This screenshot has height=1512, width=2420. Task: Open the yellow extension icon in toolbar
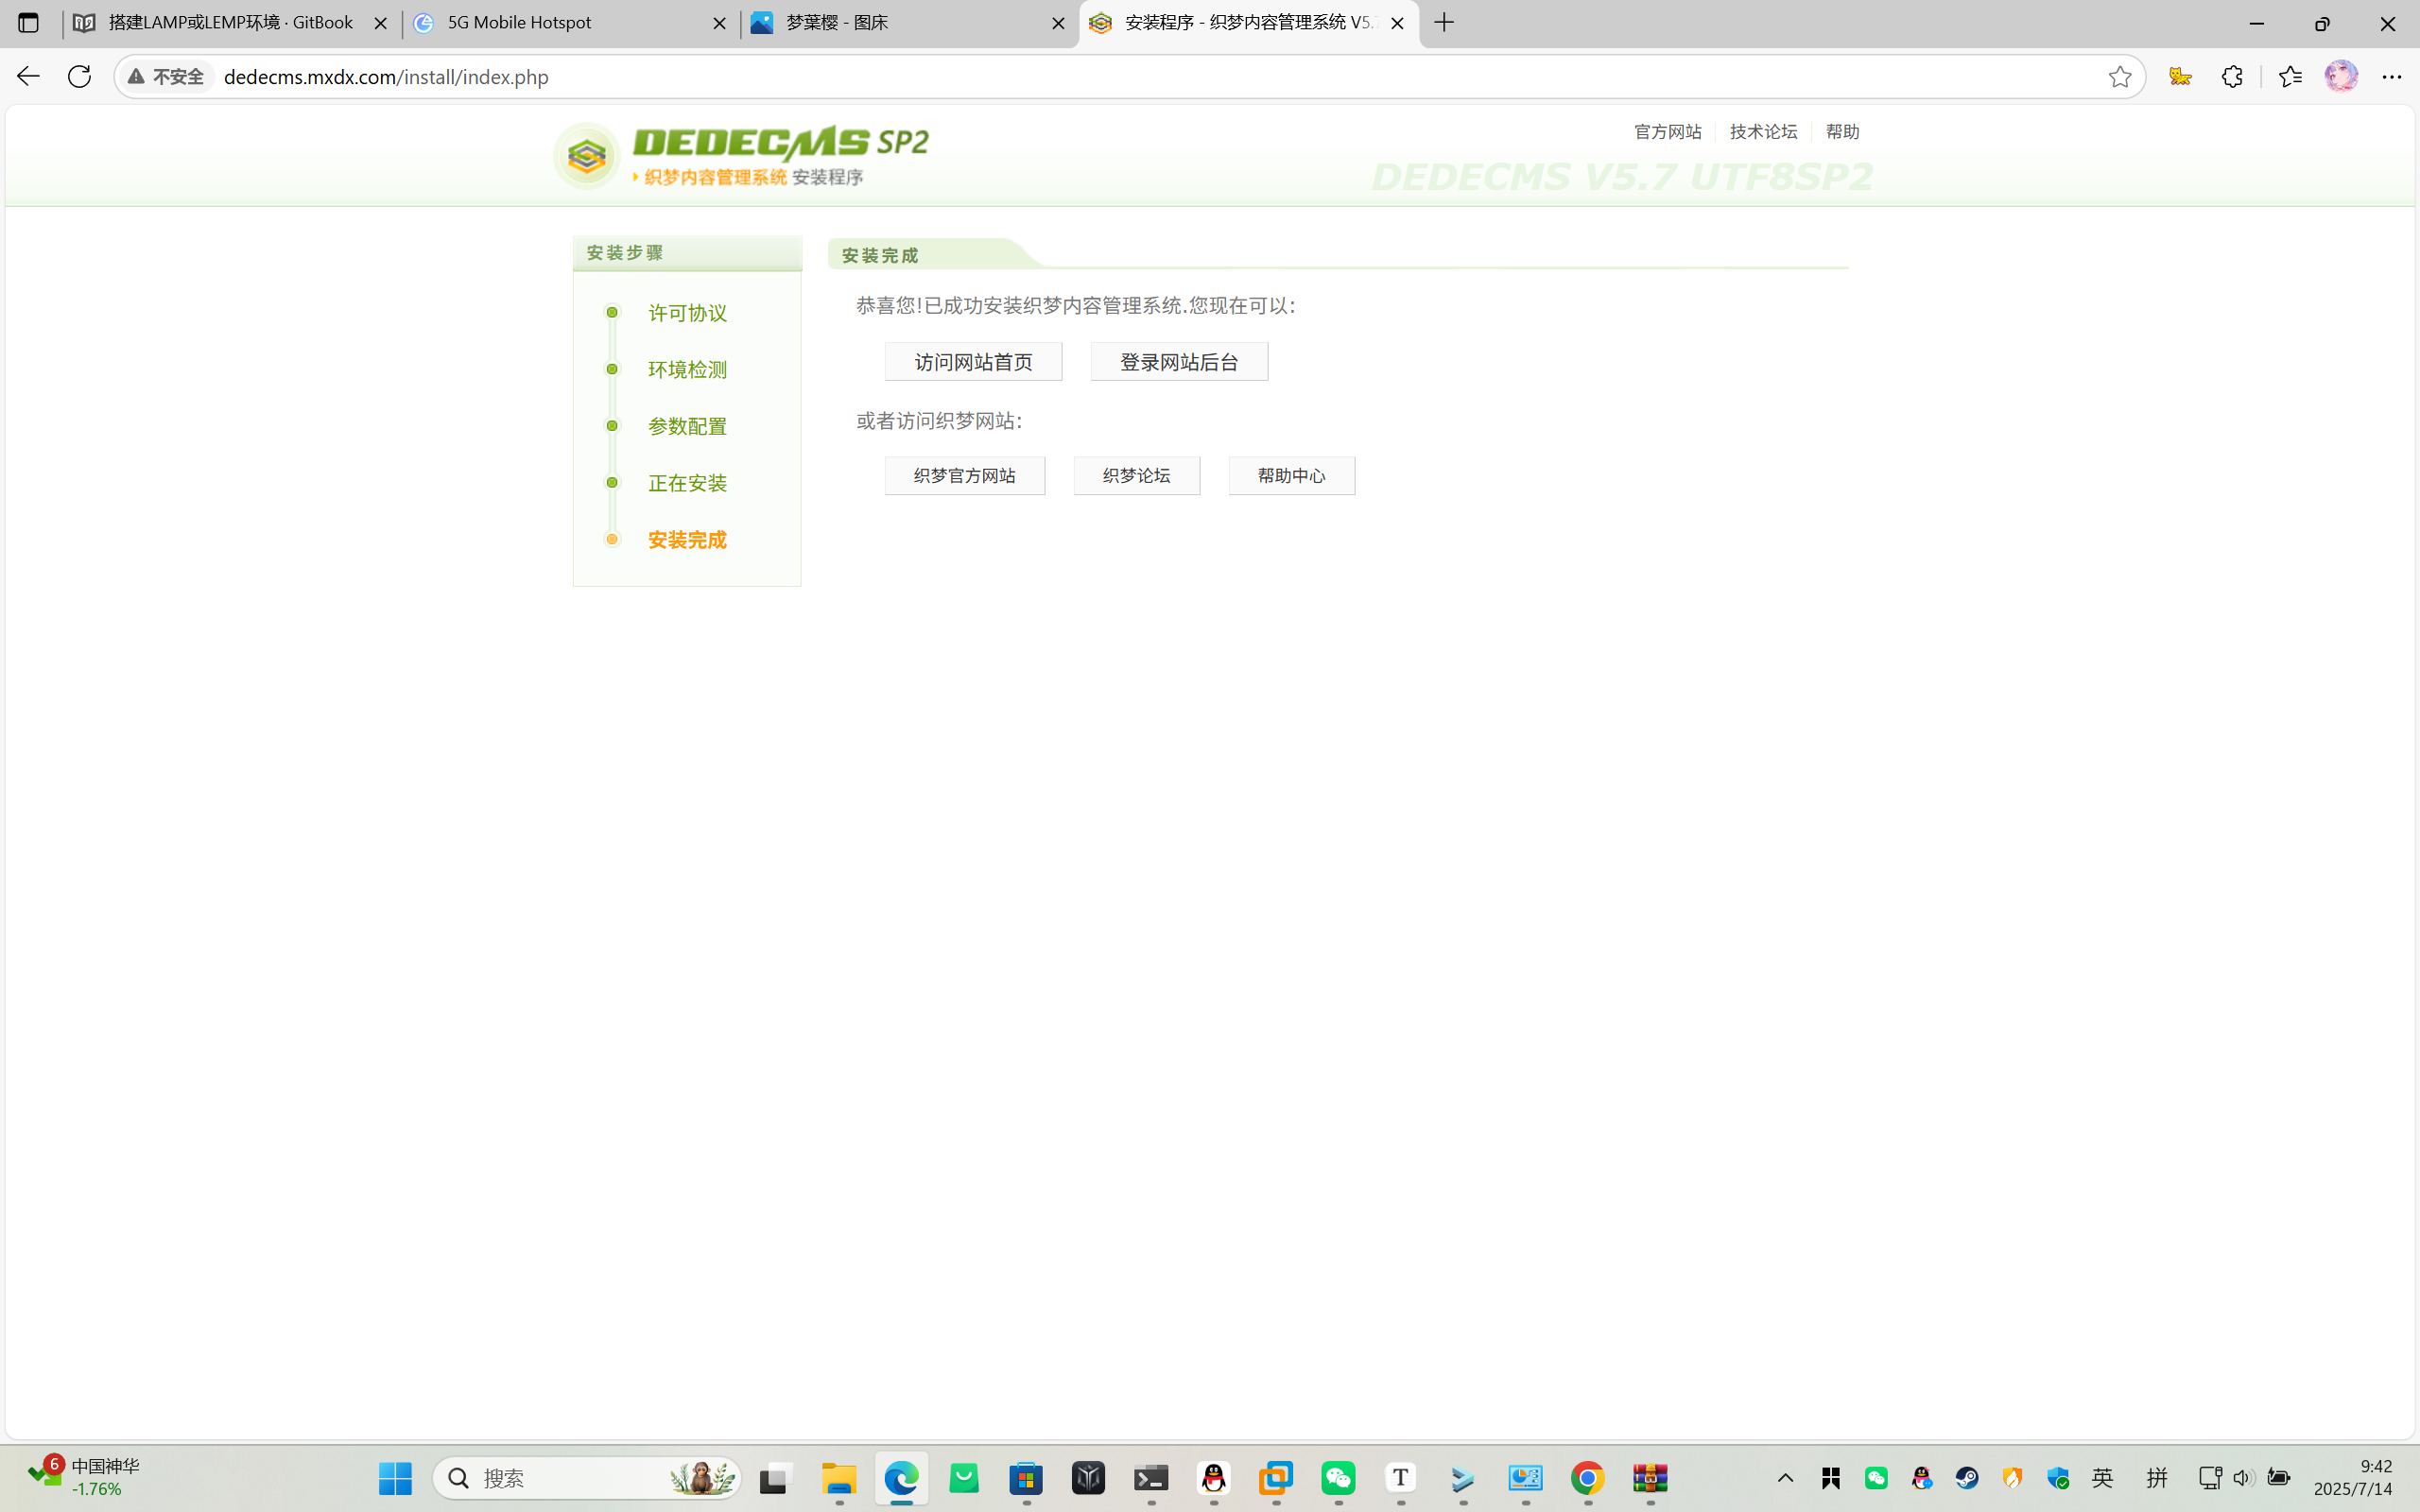coord(2180,77)
